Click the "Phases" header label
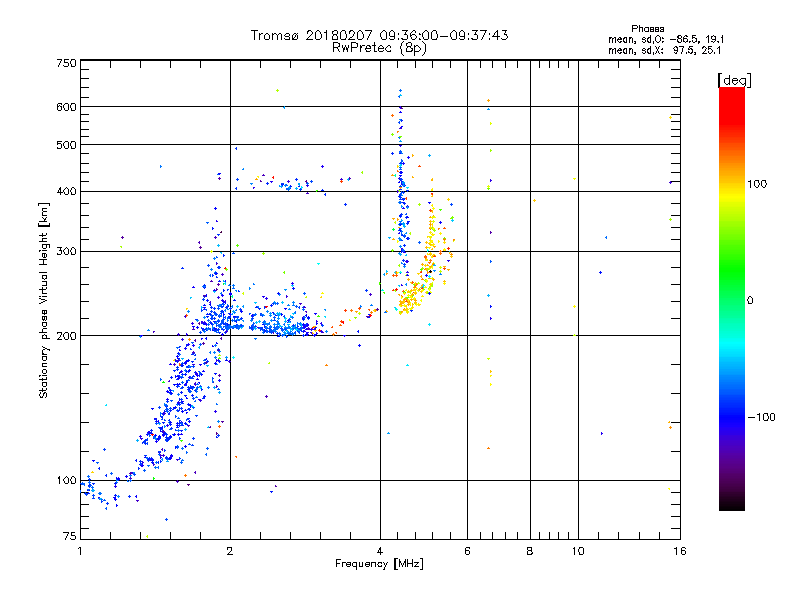This screenshot has height=600, width=800. (x=647, y=29)
